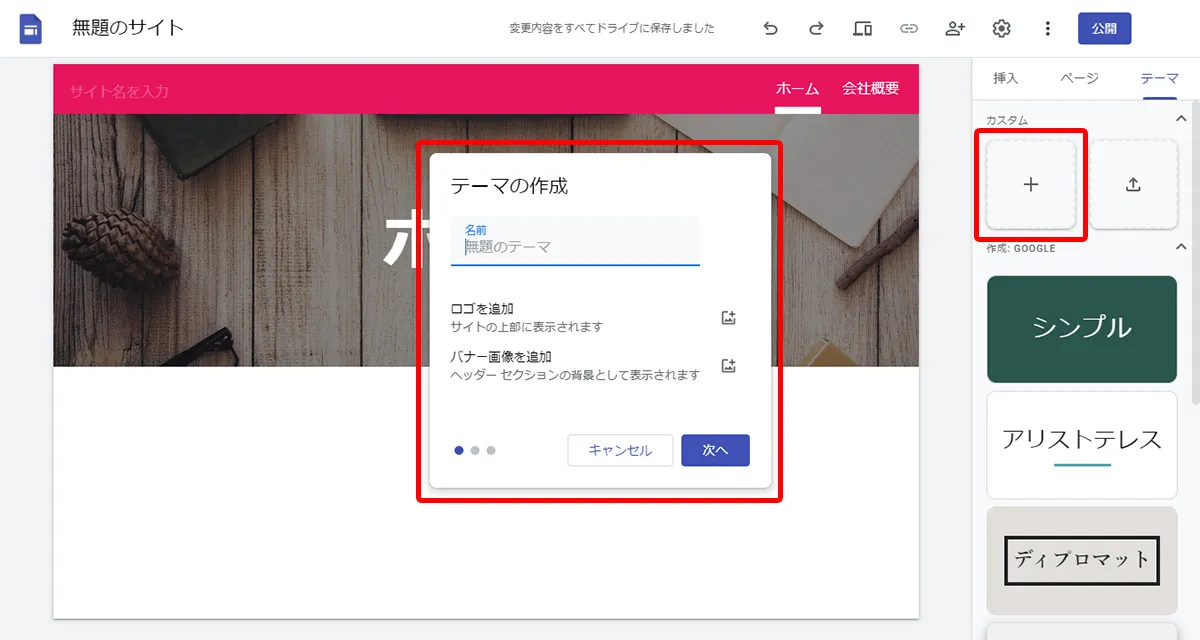
Task: Switch to the ページ tab
Action: [x=1079, y=77]
